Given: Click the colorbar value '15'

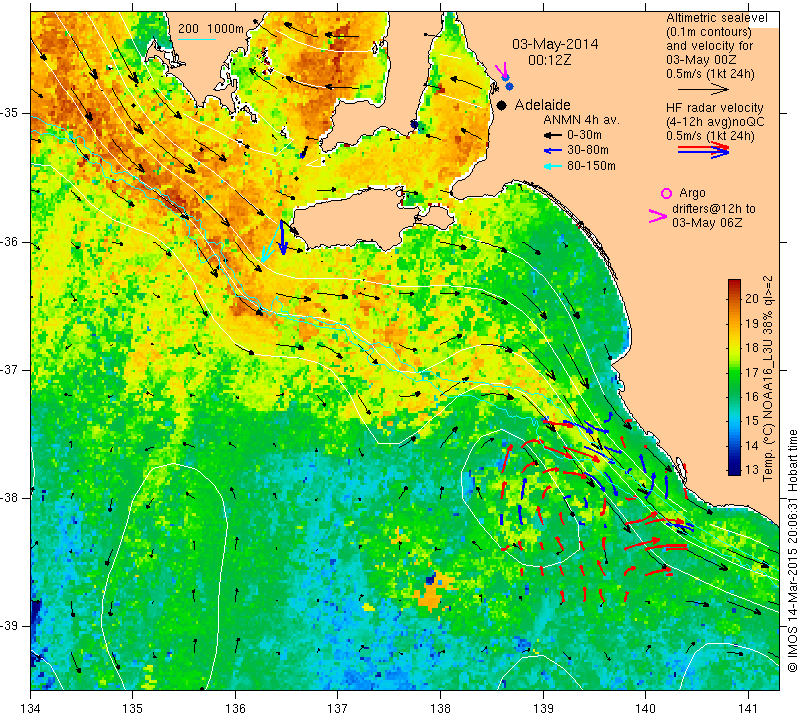Looking at the screenshot, I should (x=752, y=421).
